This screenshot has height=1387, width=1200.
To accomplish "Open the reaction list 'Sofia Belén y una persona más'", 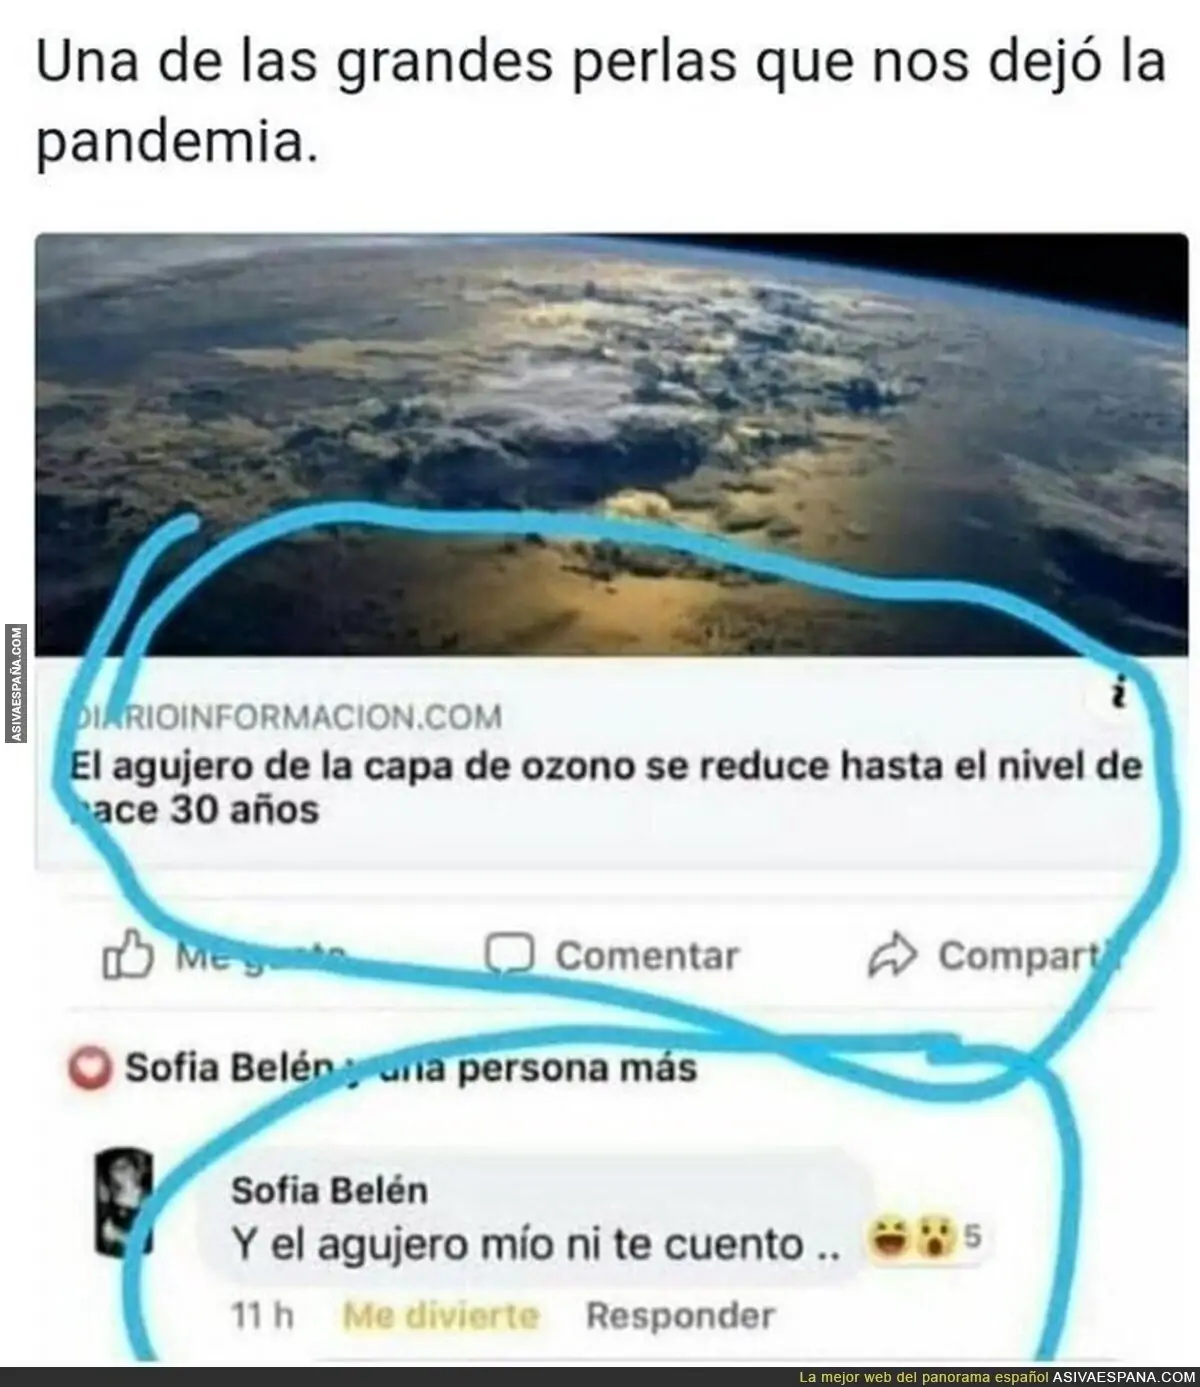I will click(x=410, y=1068).
